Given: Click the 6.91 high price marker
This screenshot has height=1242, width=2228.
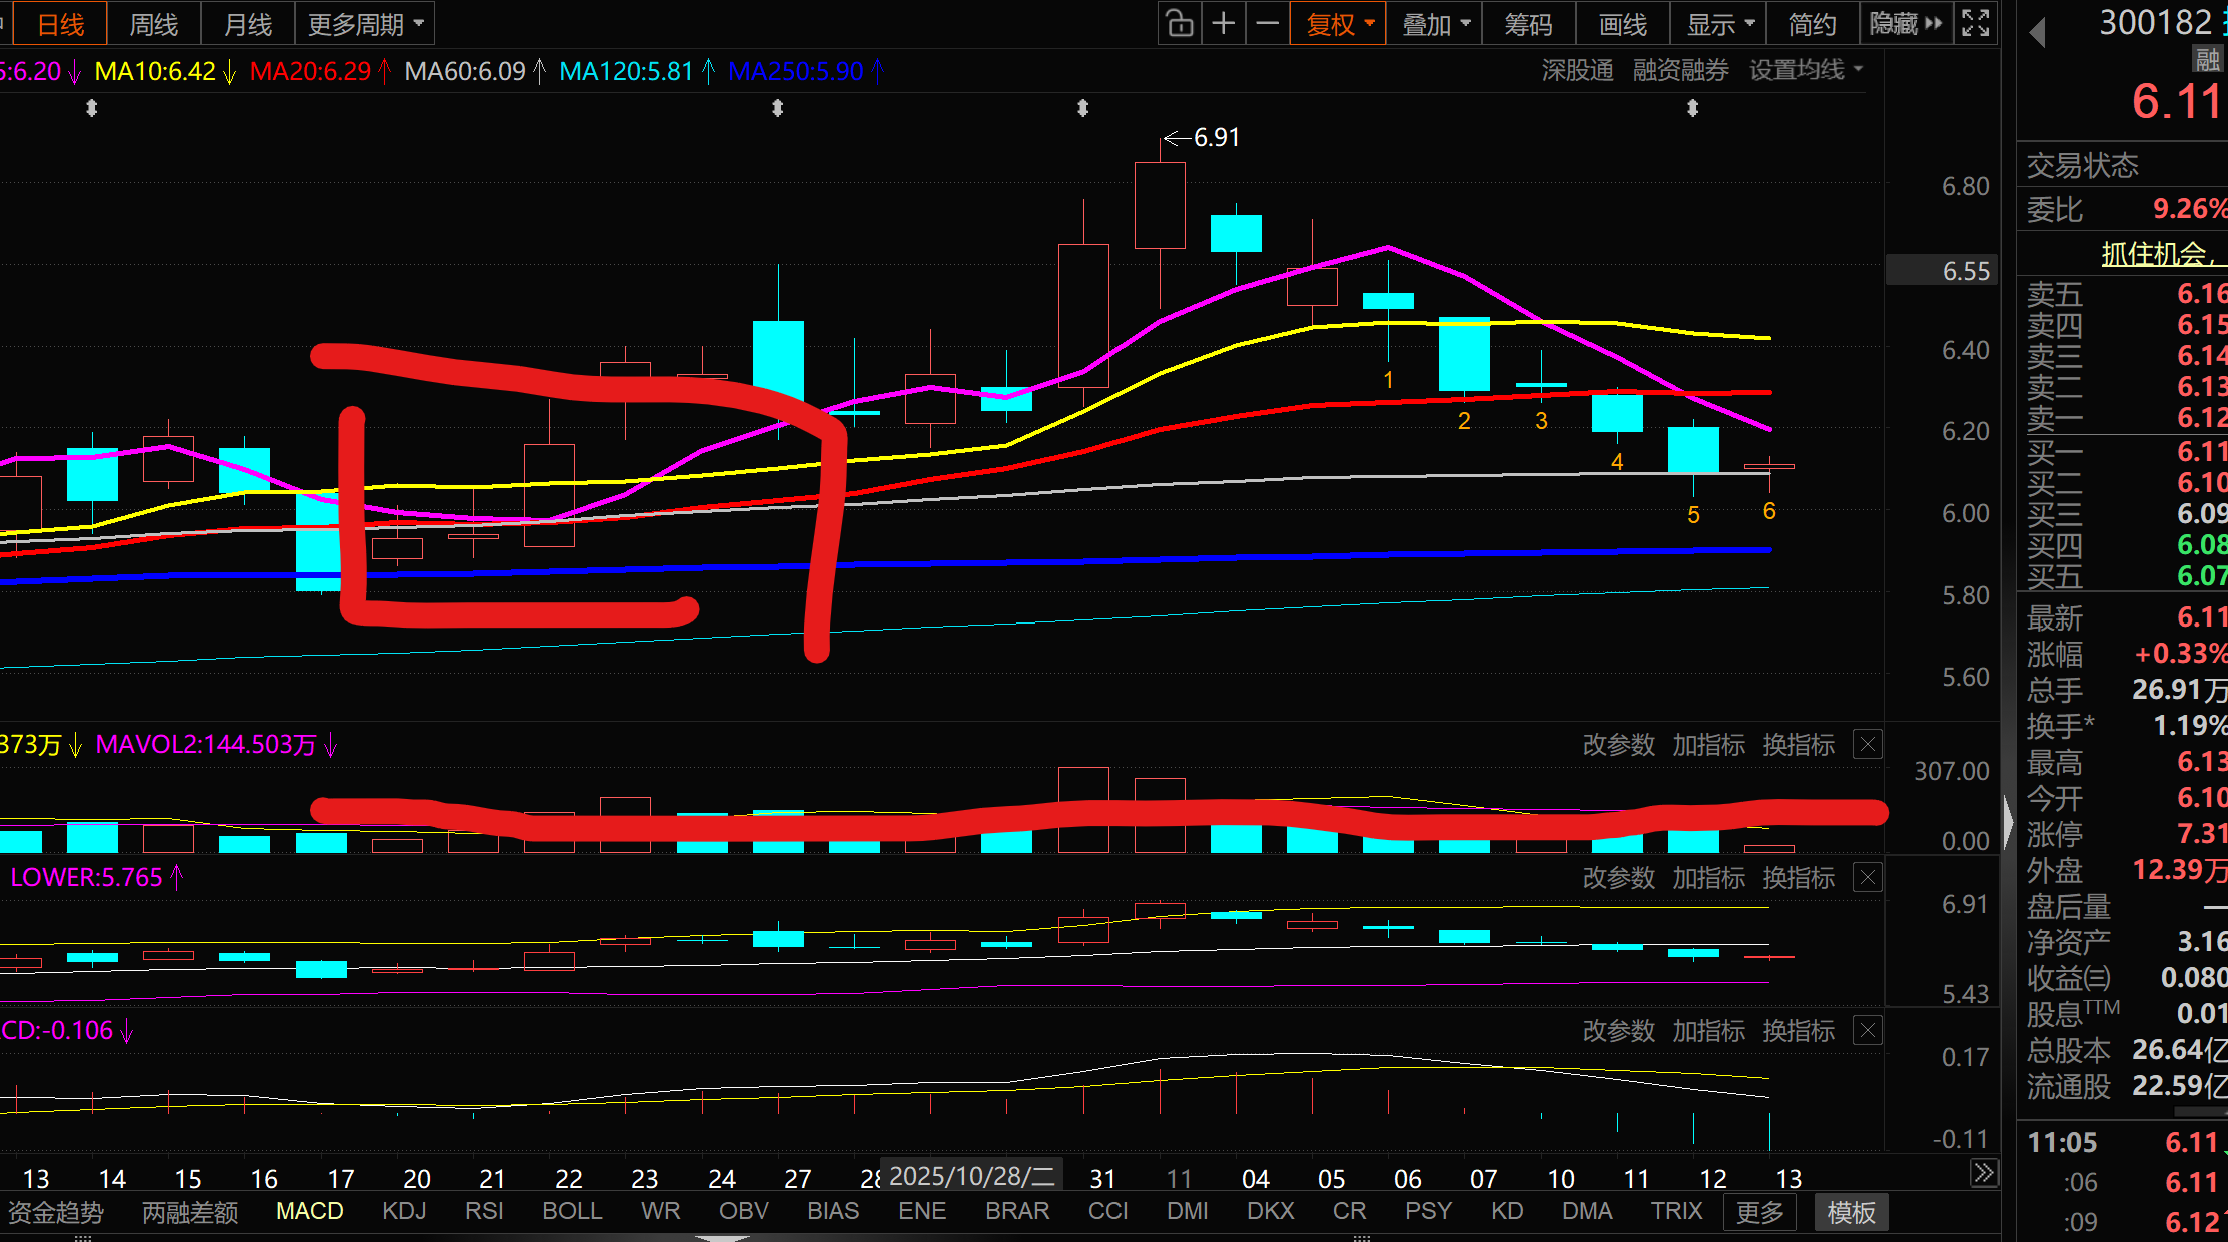Looking at the screenshot, I should pyautogui.click(x=1215, y=137).
